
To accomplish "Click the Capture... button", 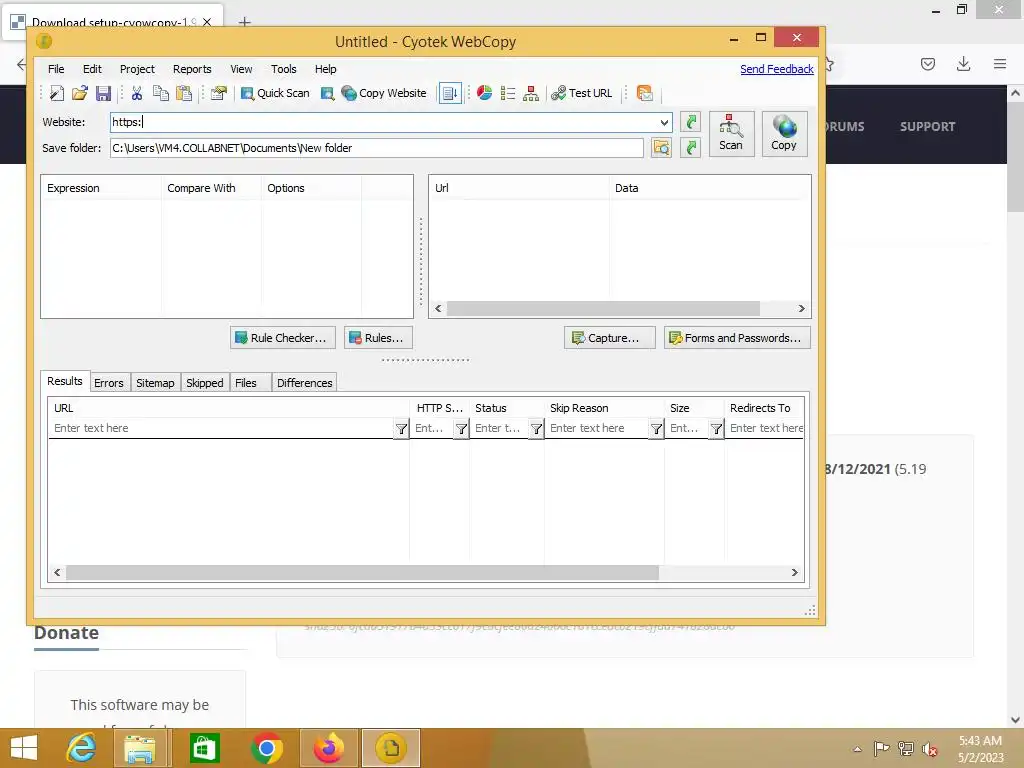I will 609,338.
